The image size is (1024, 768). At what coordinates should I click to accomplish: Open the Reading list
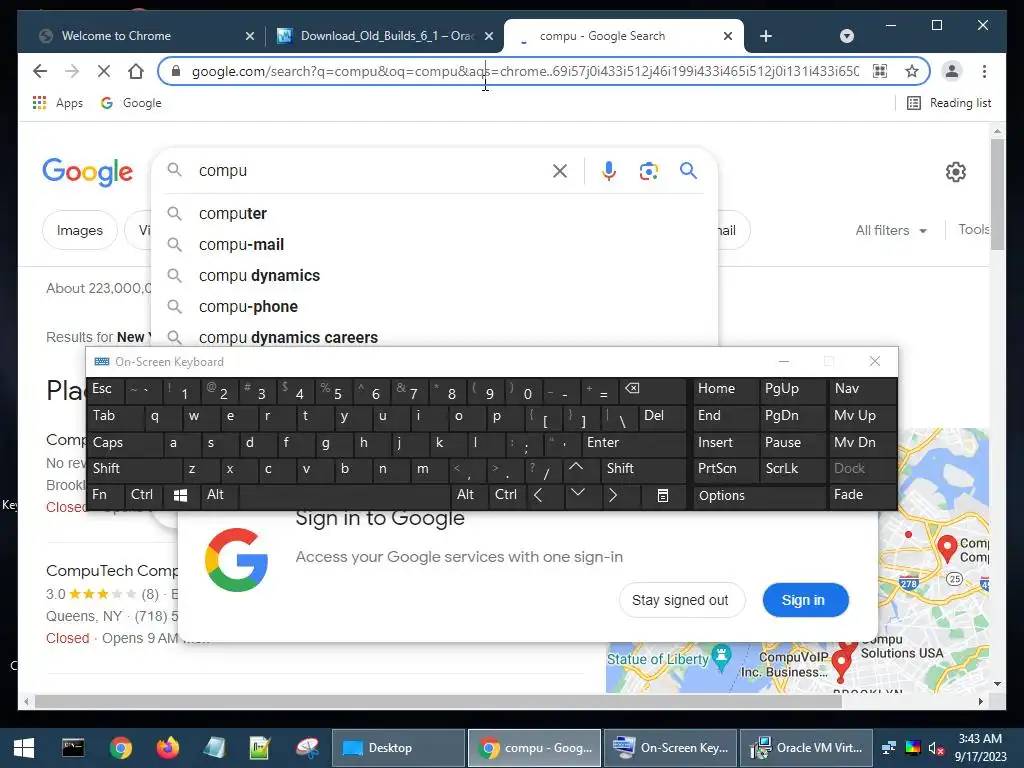(x=949, y=103)
